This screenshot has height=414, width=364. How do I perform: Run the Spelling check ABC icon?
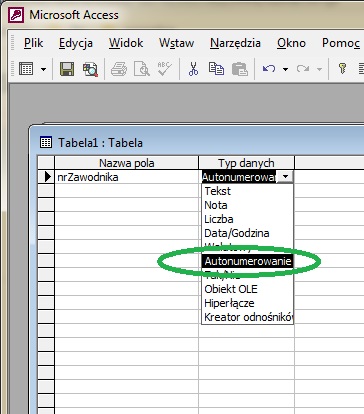(x=165, y=69)
